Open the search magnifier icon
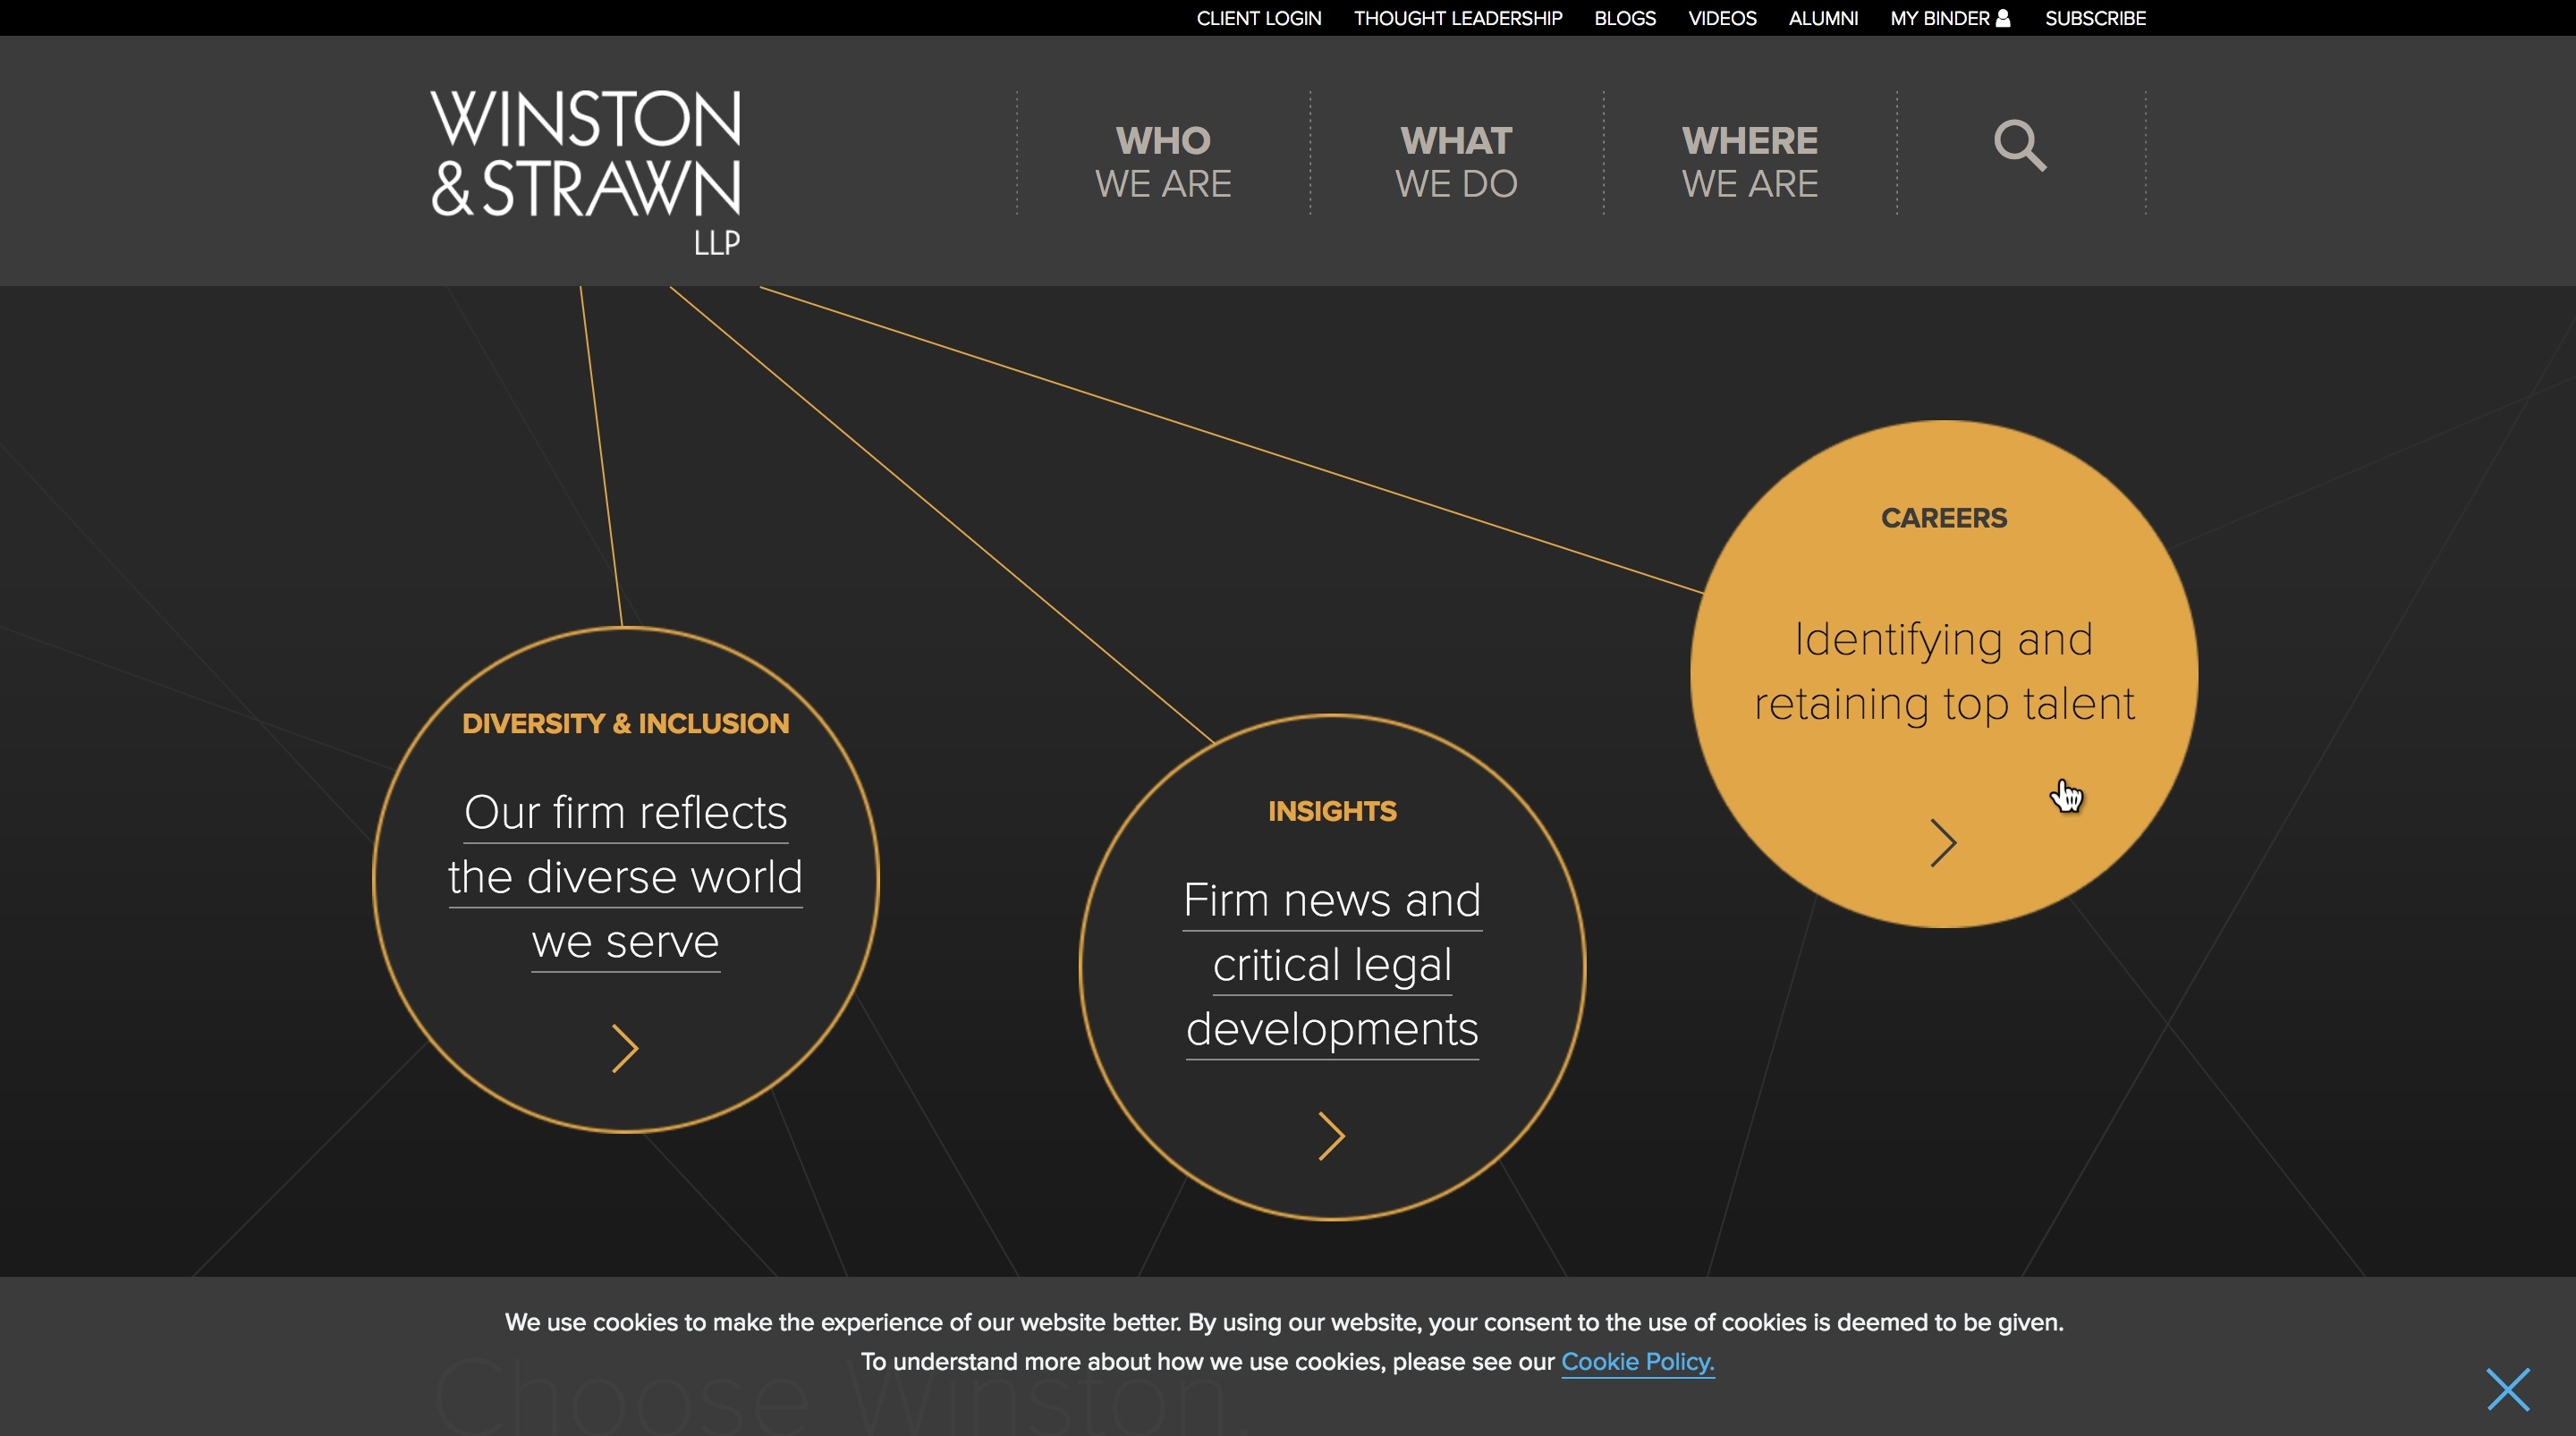This screenshot has height=1436, width=2576. point(2020,146)
